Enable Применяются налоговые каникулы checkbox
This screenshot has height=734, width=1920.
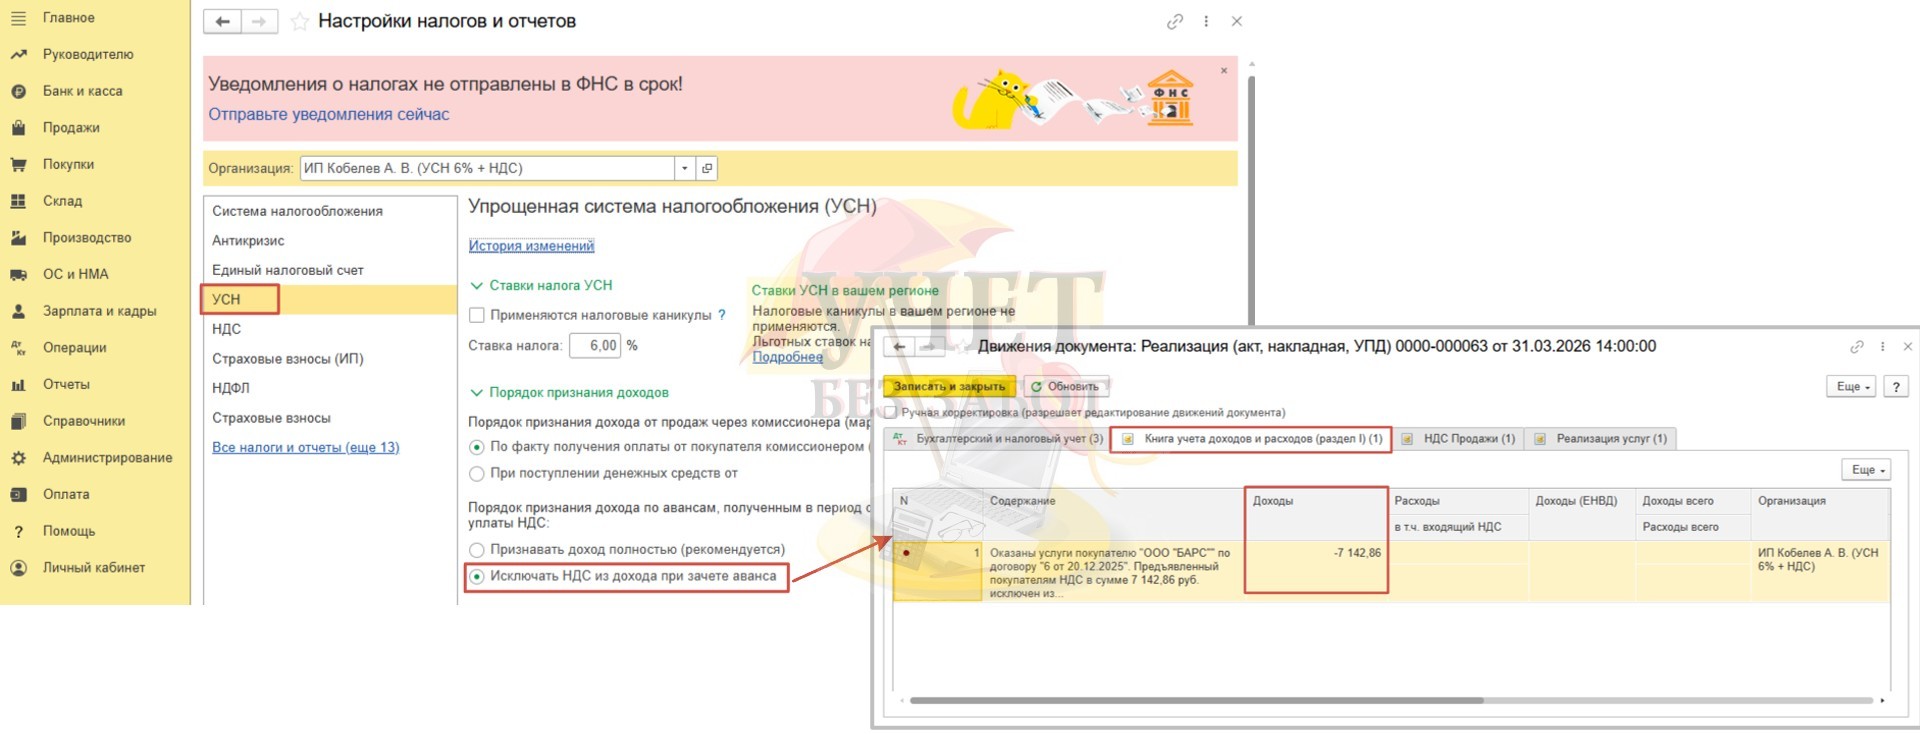[x=477, y=315]
